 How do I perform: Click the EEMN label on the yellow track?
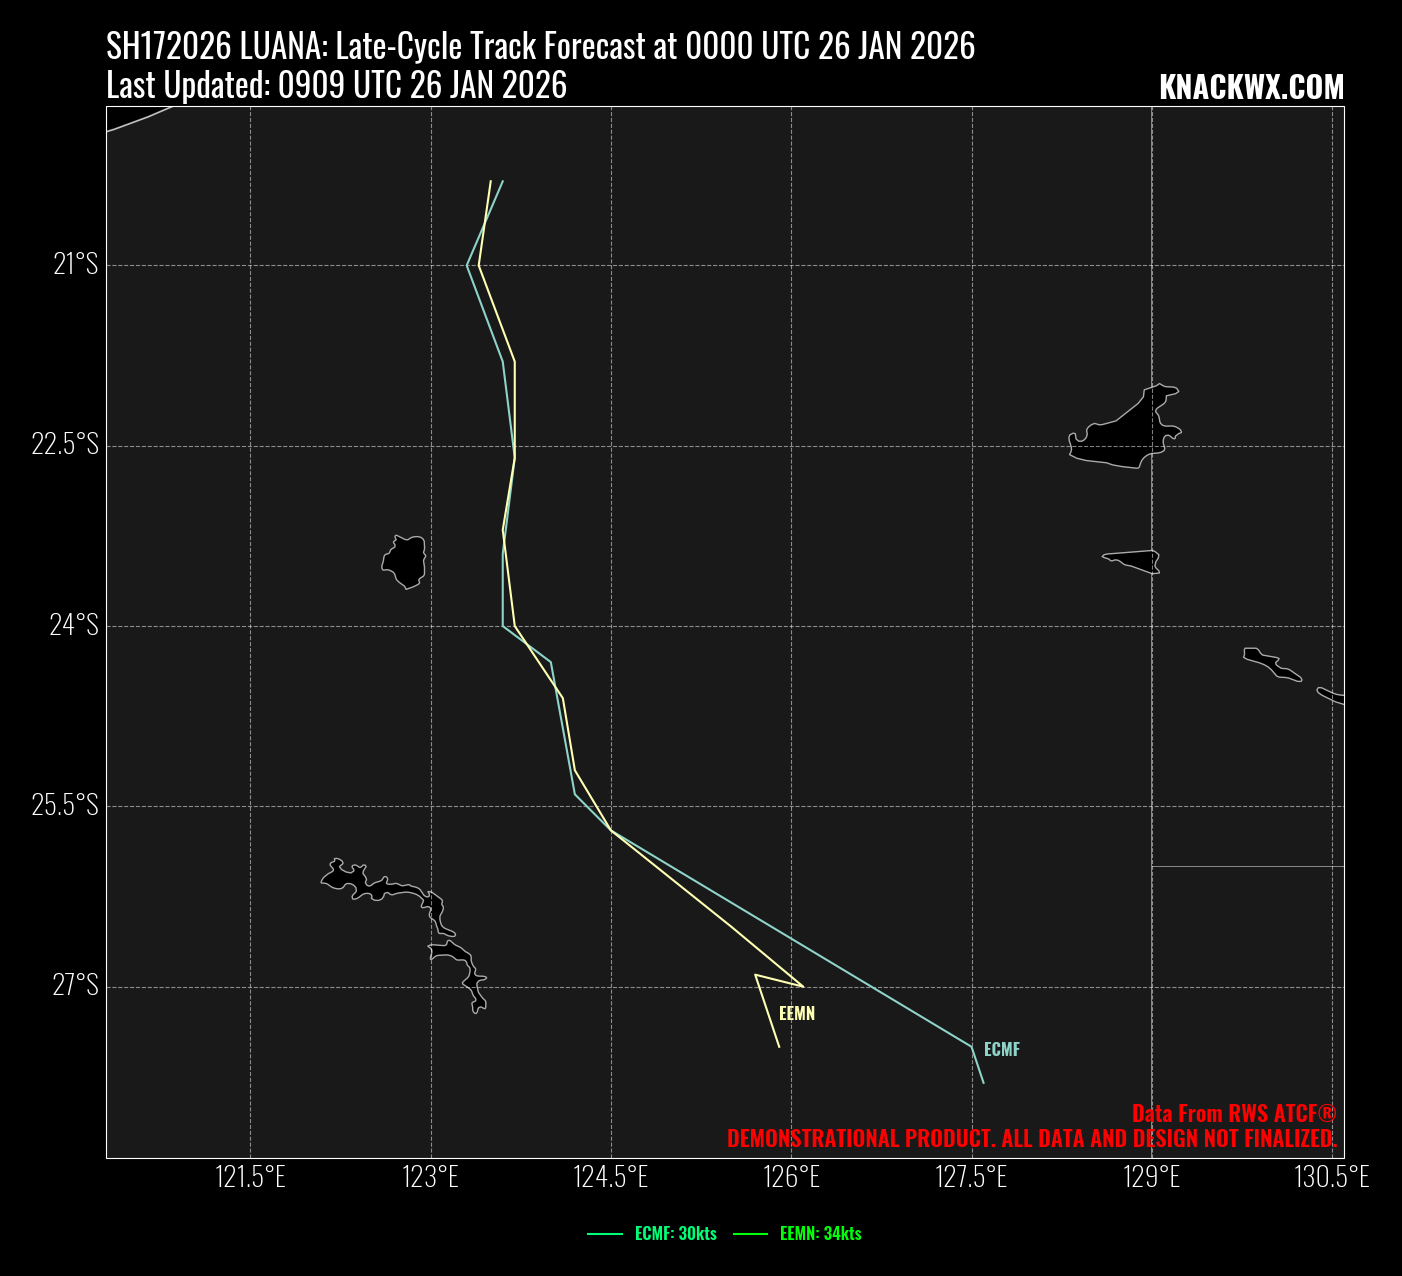click(797, 1014)
